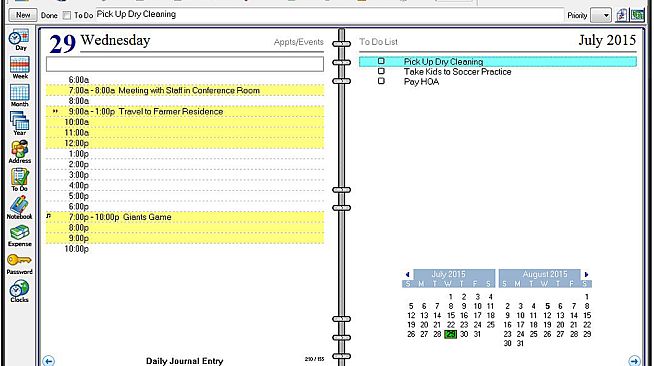The image size is (654, 366).
Task: Click the green icon right of Priority
Action: pyautogui.click(x=637, y=15)
